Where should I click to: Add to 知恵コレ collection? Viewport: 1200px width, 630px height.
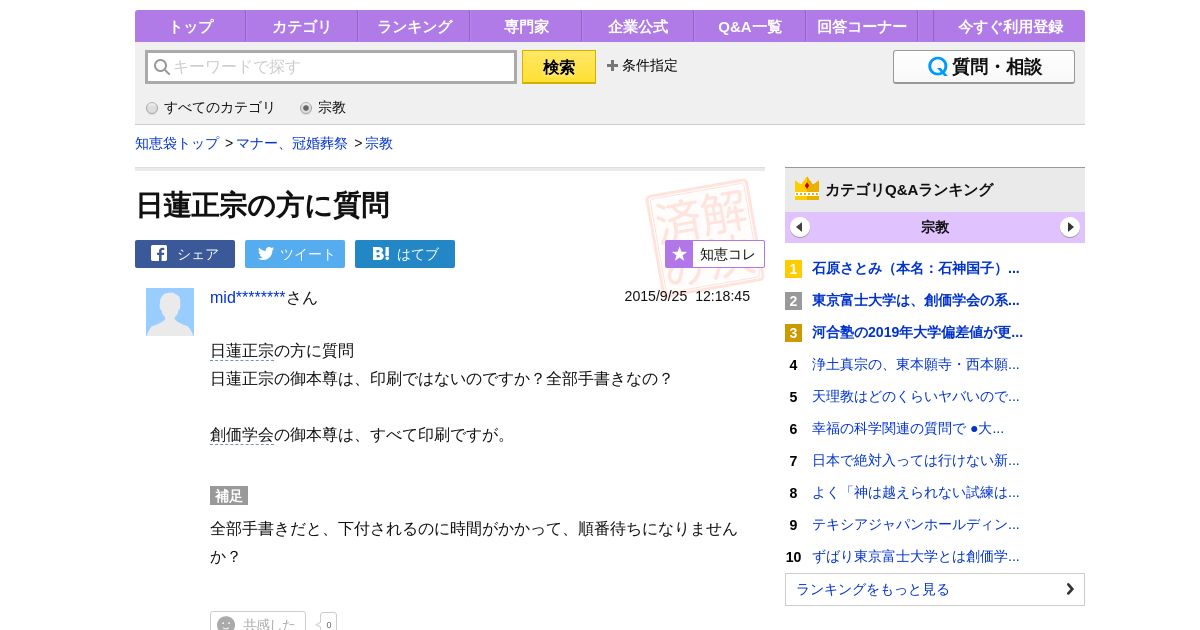(715, 254)
